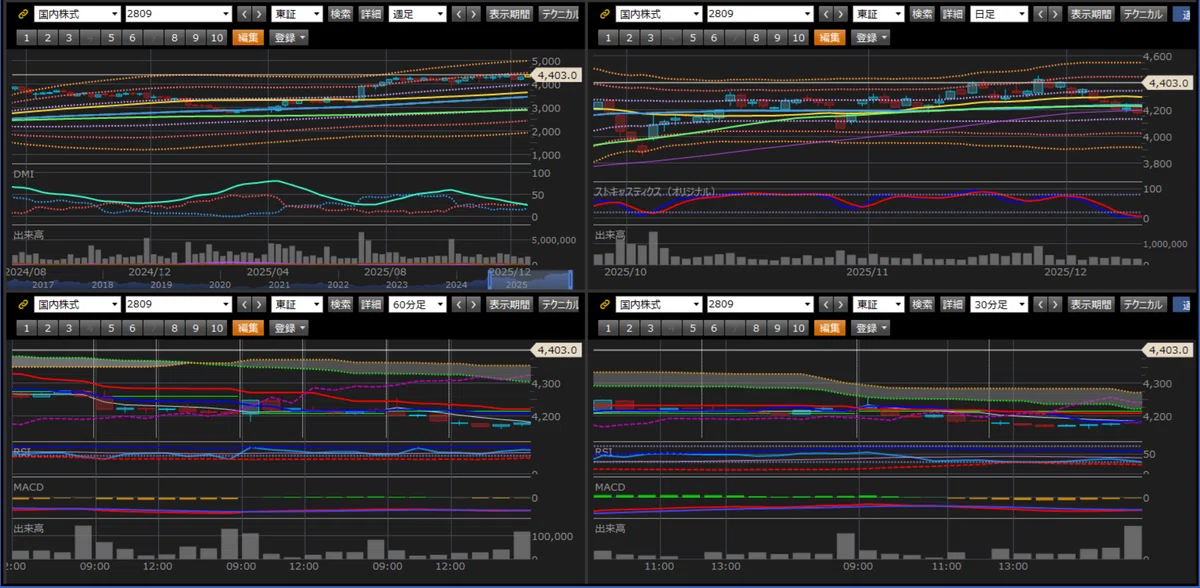Viewport: 1200px width, 588px height.
Task: Click 編集 button in 60分足 panel
Action: 247,327
